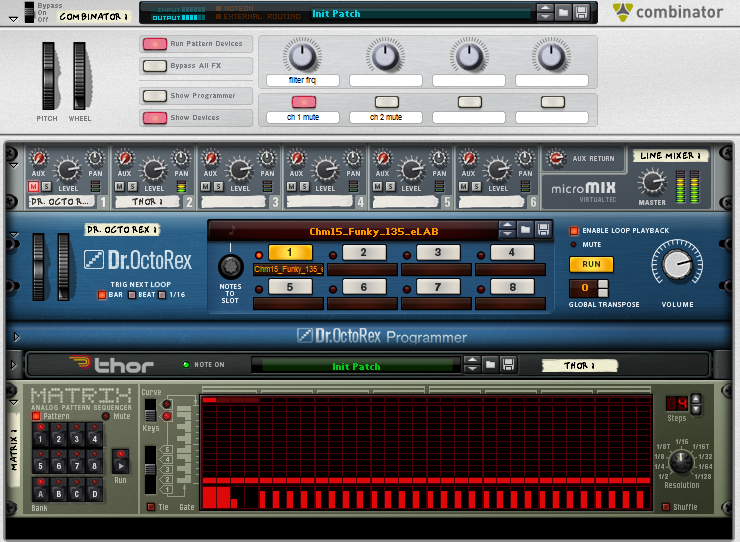This screenshot has height=542, width=740.
Task: Toggle Matrix Pattern enable button
Action: tap(36, 416)
